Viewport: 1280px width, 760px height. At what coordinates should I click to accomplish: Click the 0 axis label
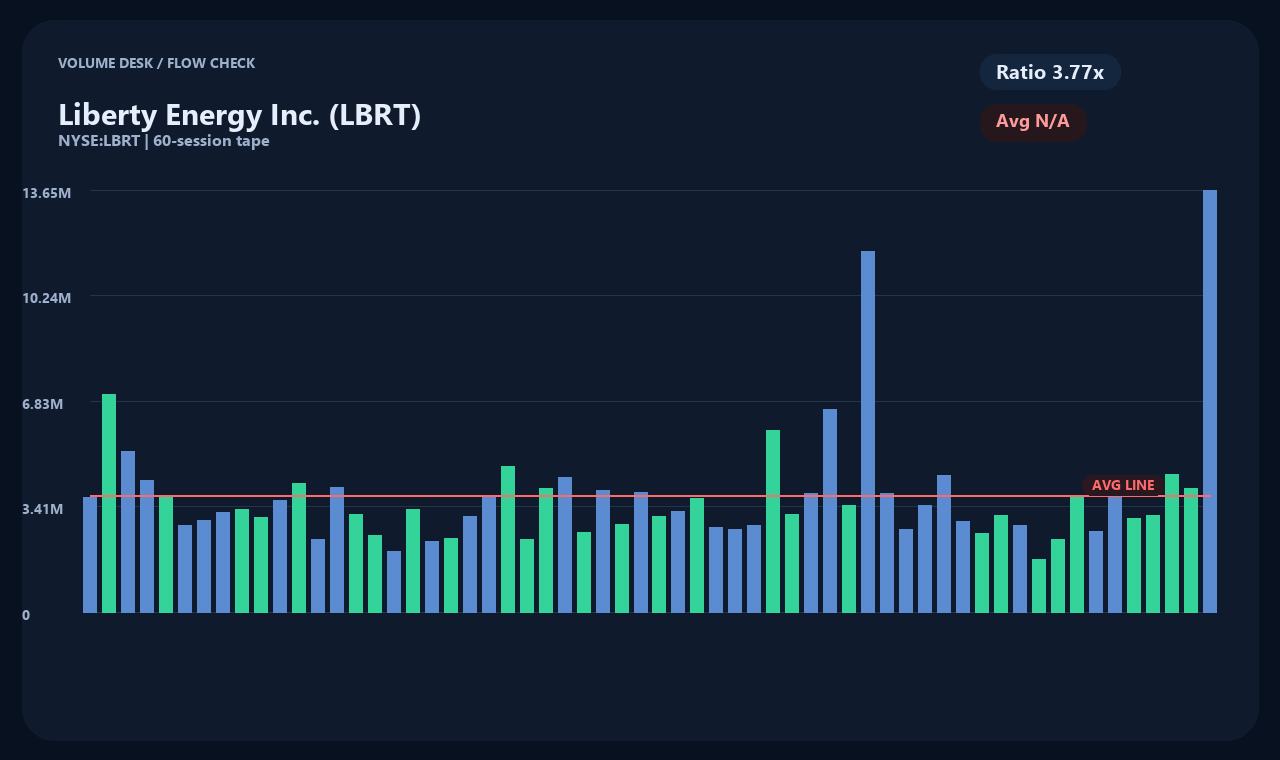(x=26, y=615)
